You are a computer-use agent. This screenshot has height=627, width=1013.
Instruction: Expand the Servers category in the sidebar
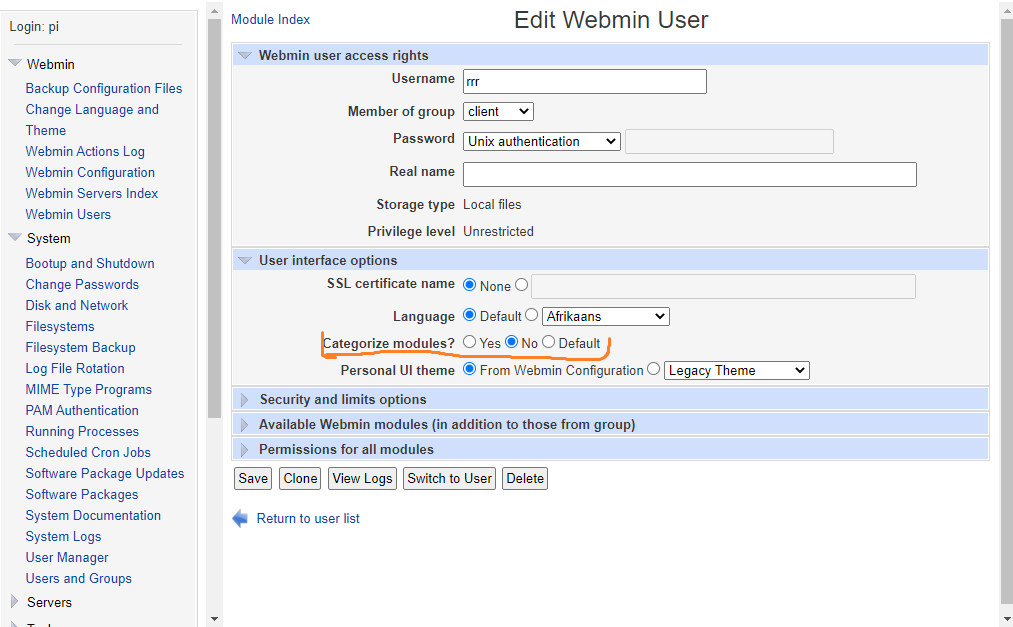[14, 602]
